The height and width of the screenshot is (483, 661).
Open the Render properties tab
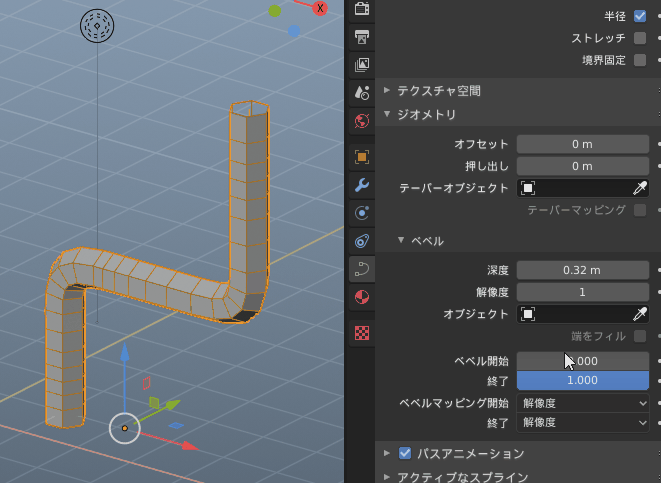362,8
